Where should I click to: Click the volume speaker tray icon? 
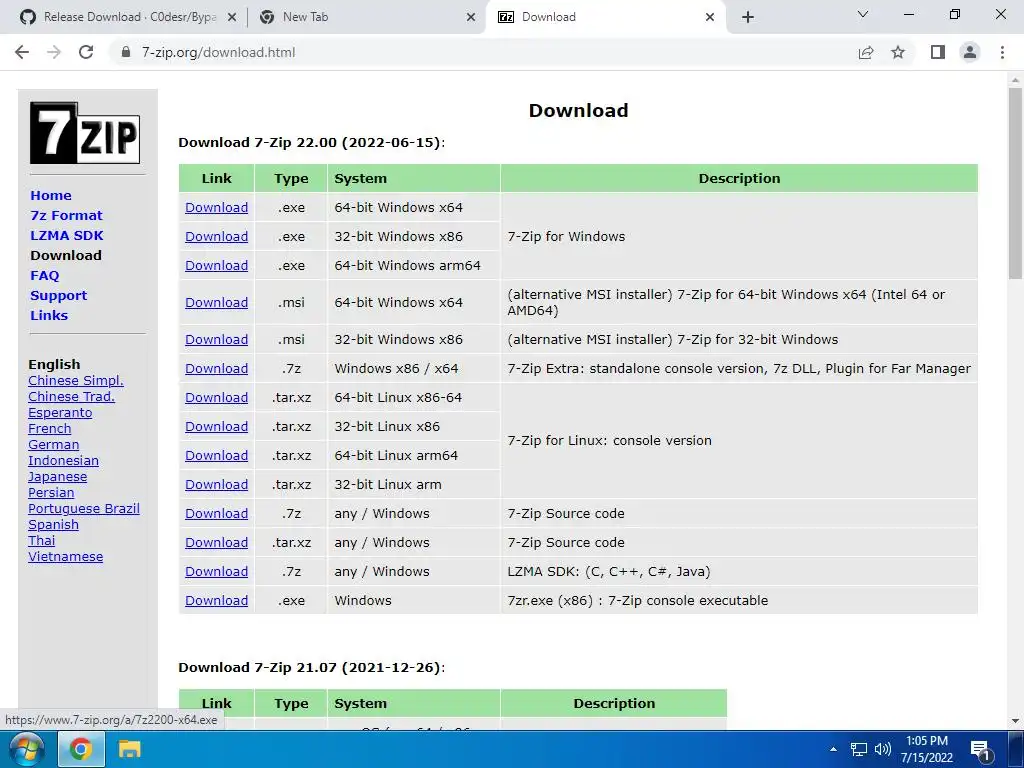[883, 749]
